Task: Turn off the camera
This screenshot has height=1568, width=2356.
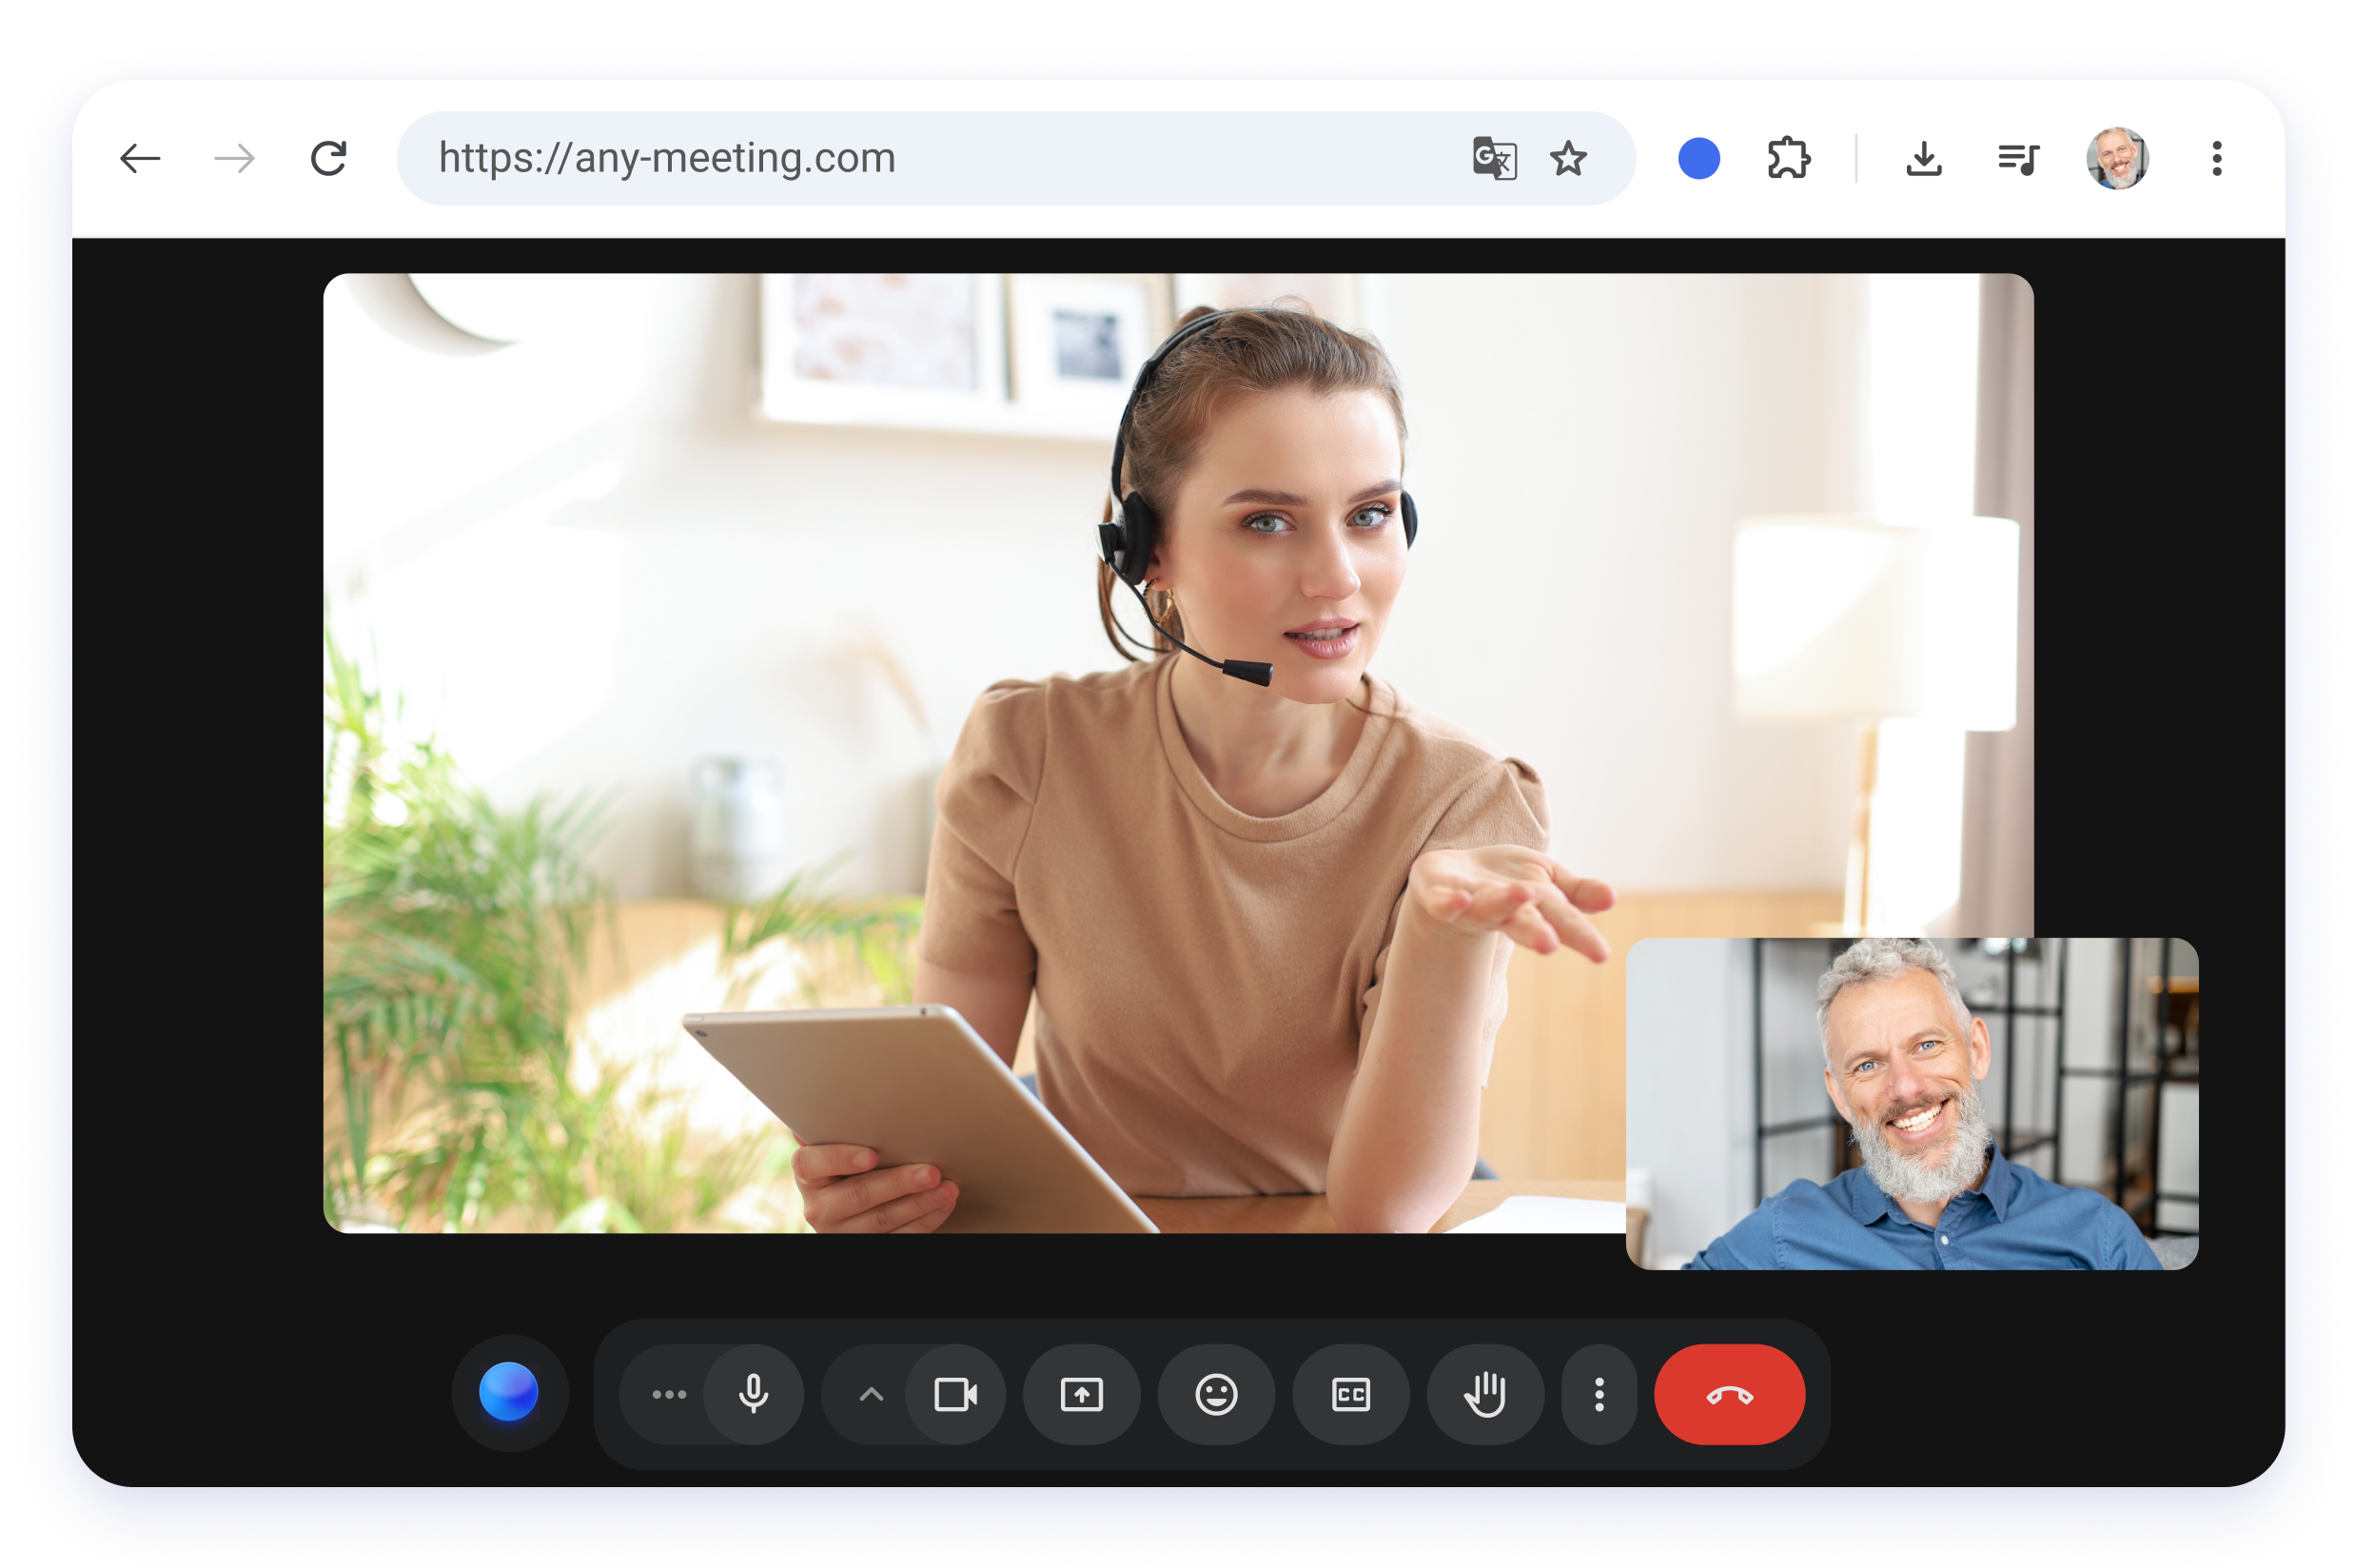Action: click(x=955, y=1394)
